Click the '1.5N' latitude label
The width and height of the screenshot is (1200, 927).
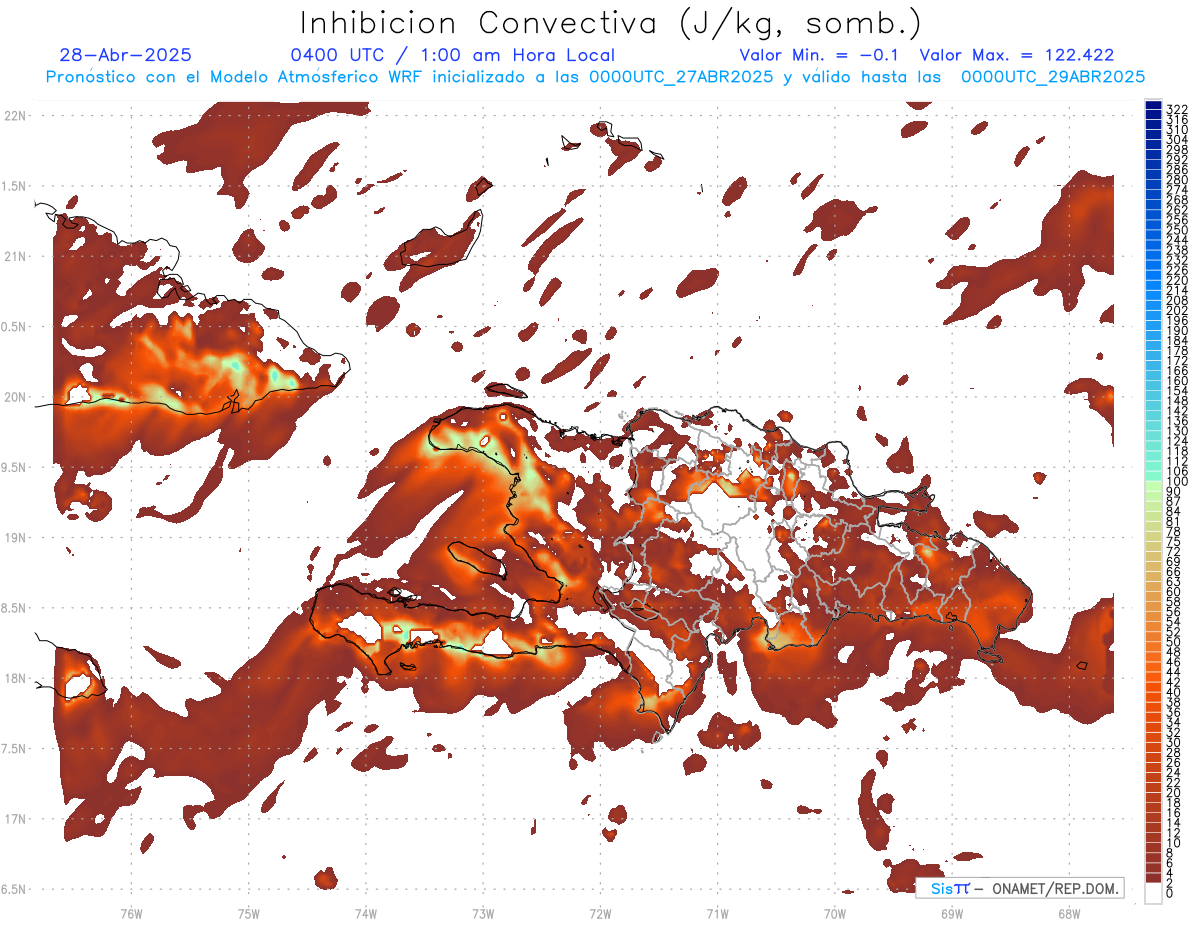click(15, 186)
